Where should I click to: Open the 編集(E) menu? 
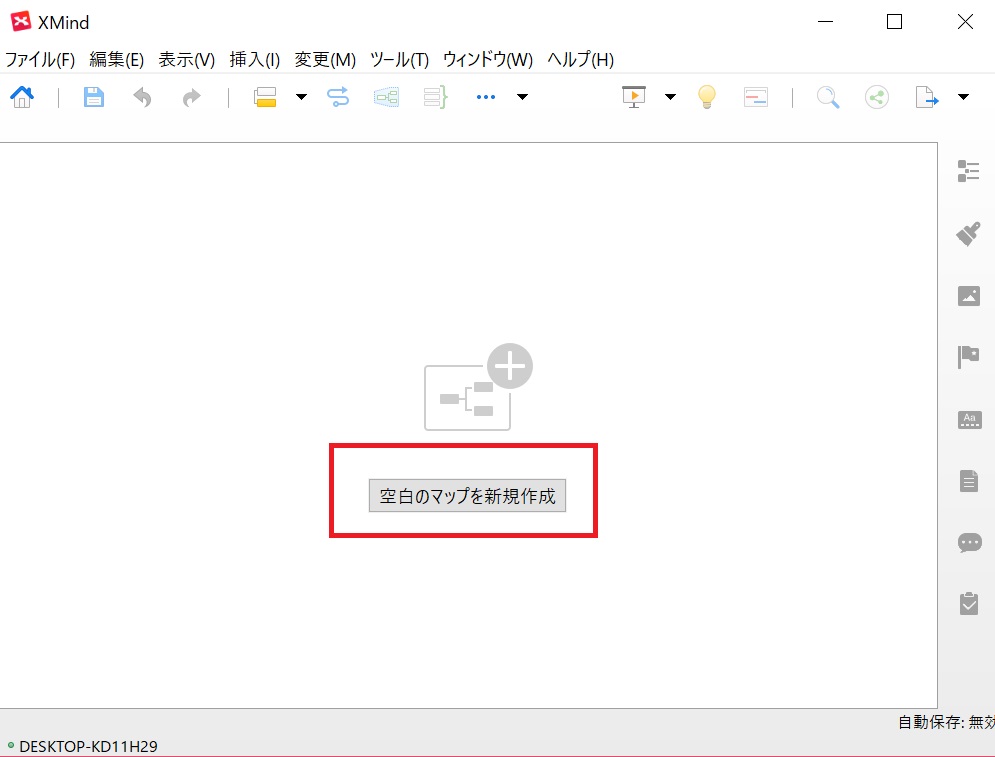[117, 60]
